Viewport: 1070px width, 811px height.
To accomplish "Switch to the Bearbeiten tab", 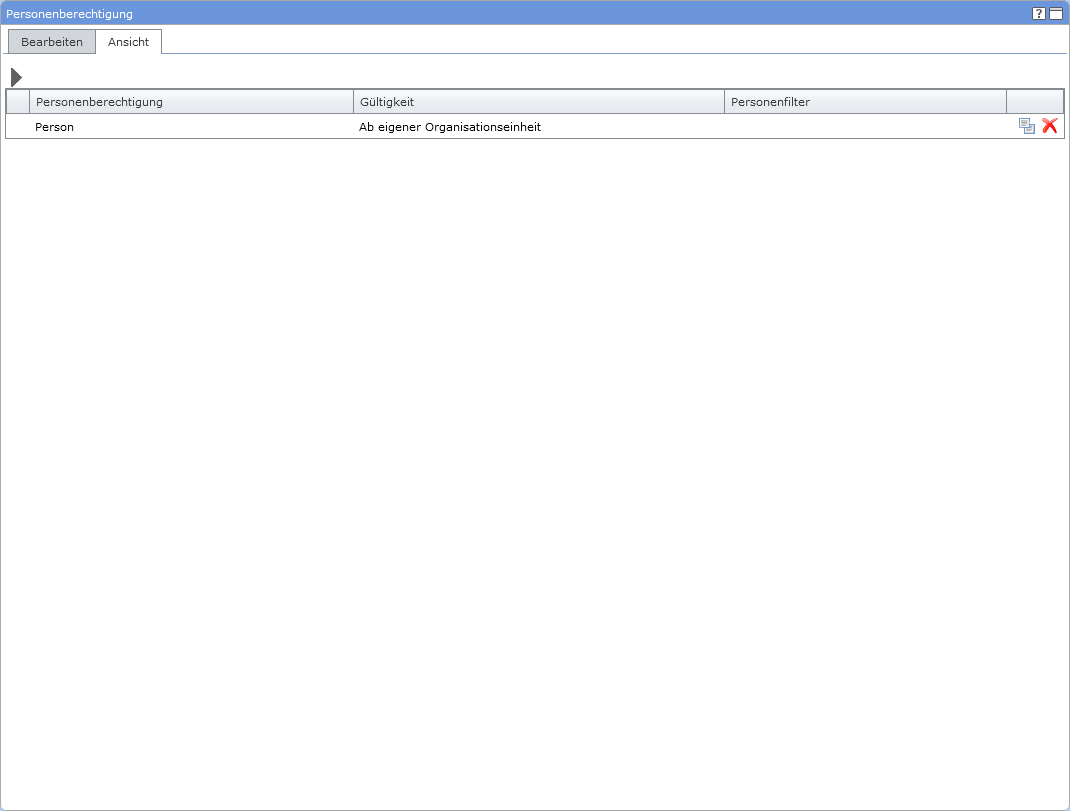I will [x=52, y=42].
